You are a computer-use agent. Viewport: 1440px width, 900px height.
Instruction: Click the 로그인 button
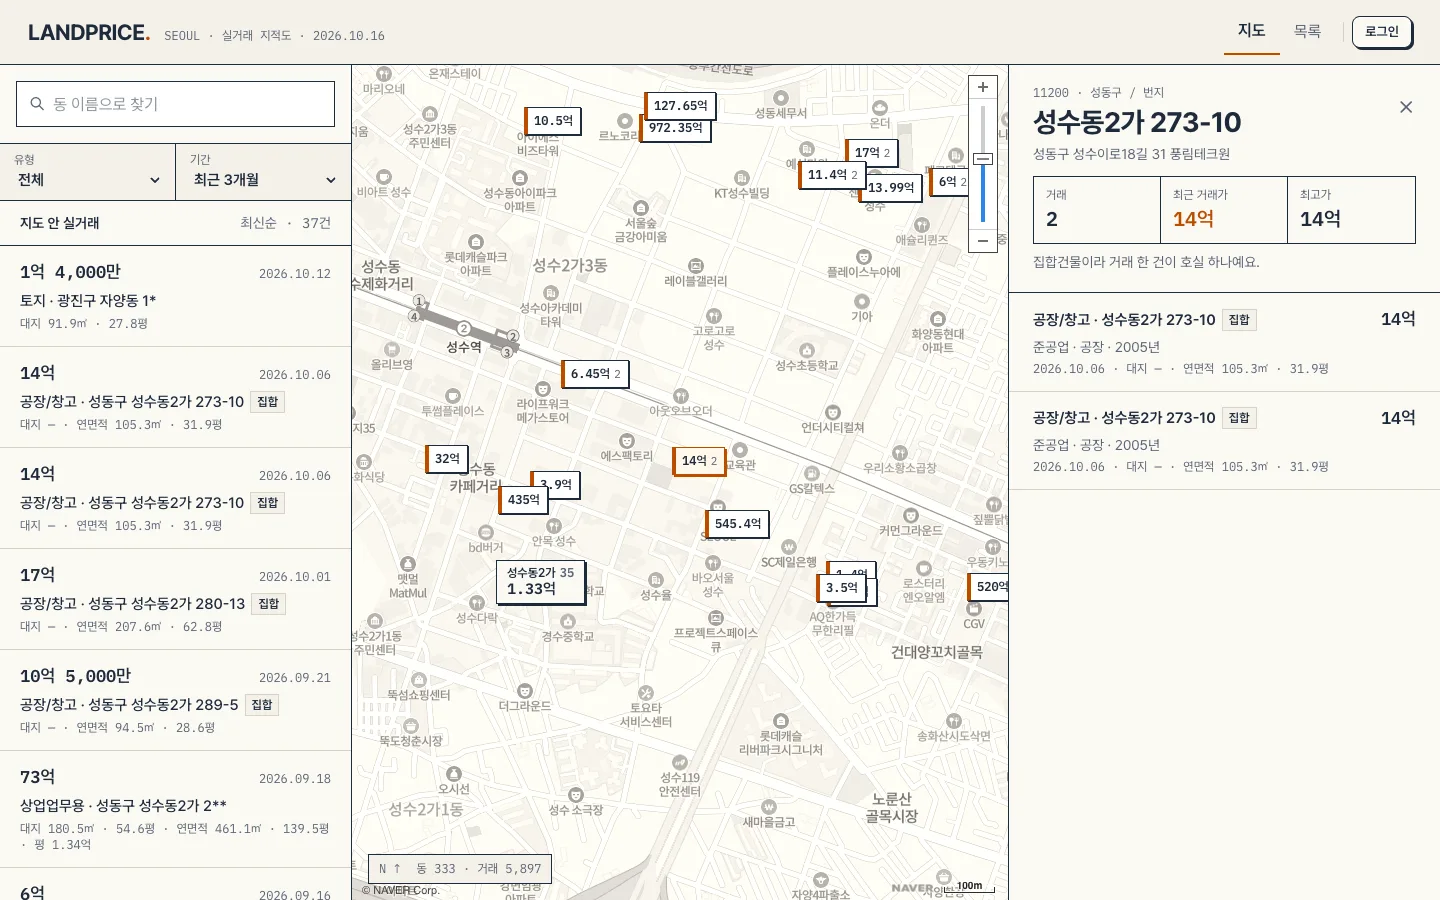click(1382, 32)
